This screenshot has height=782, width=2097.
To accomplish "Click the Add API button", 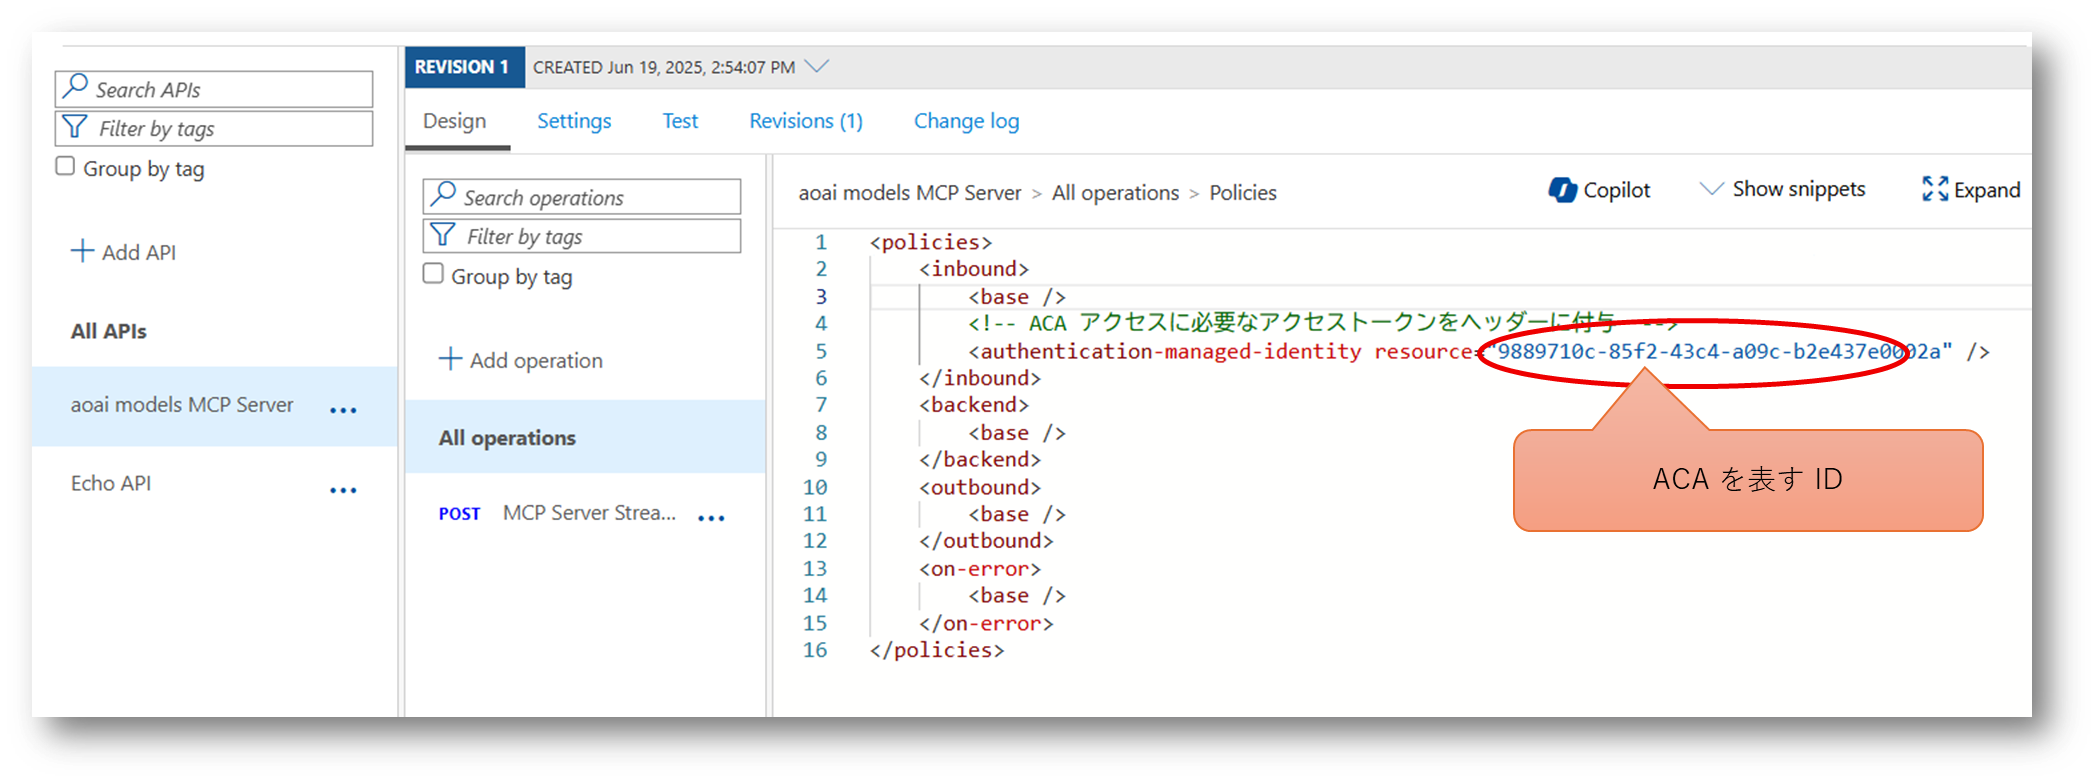I will pos(123,252).
